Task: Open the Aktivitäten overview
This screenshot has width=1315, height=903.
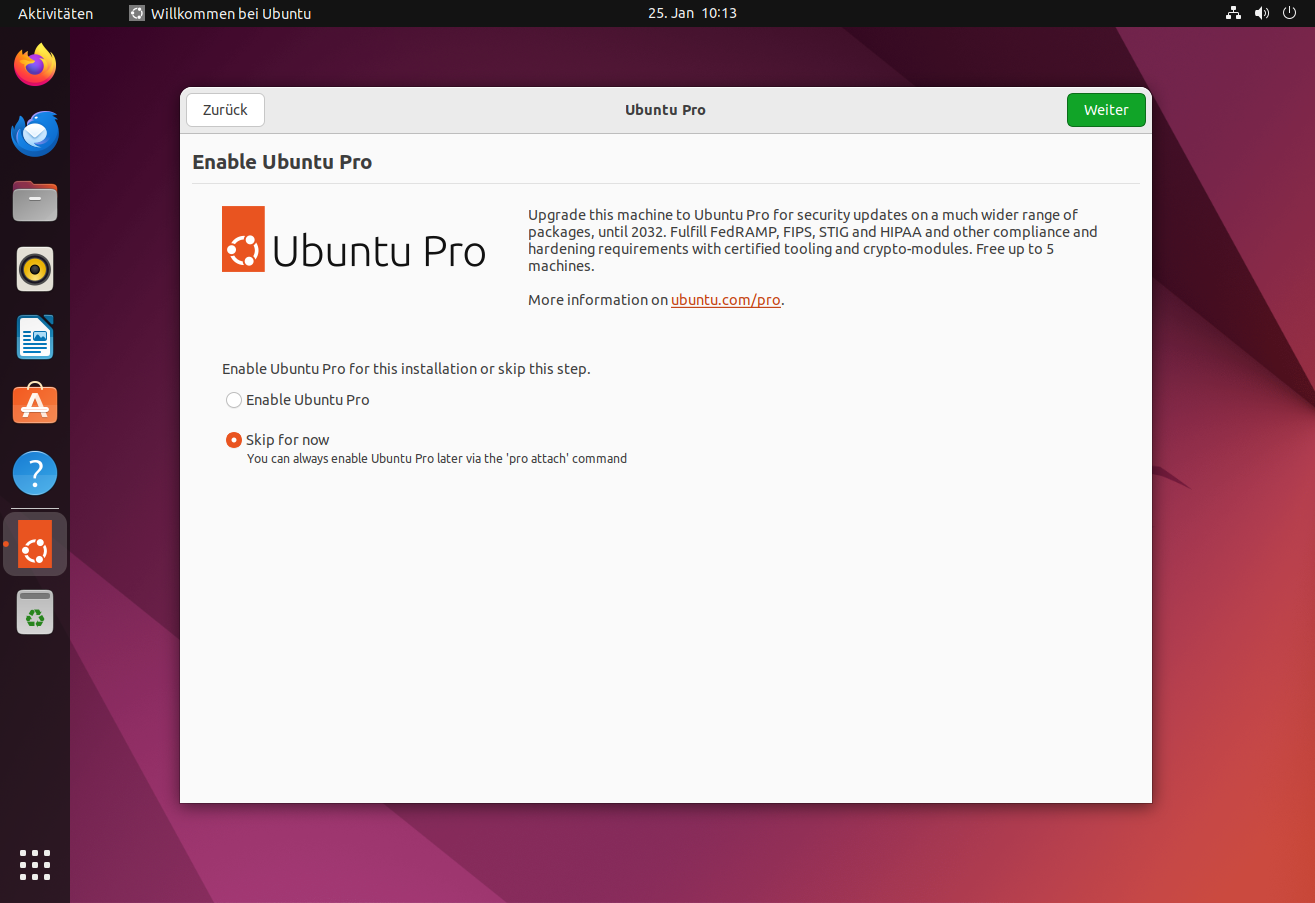Action: [x=56, y=13]
